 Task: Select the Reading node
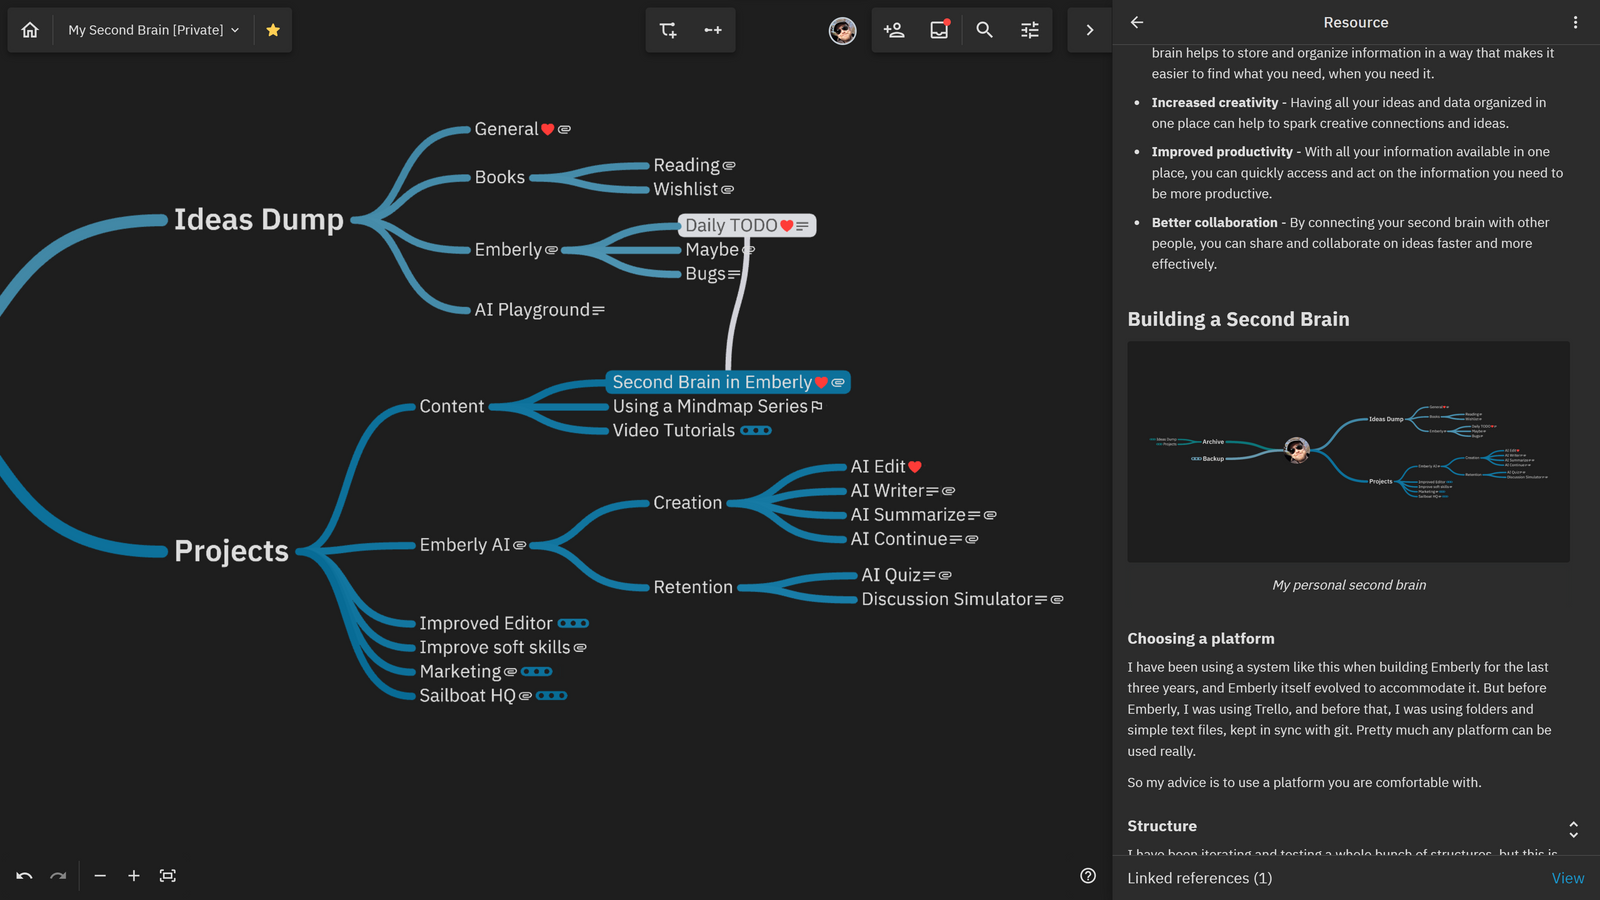pos(686,165)
